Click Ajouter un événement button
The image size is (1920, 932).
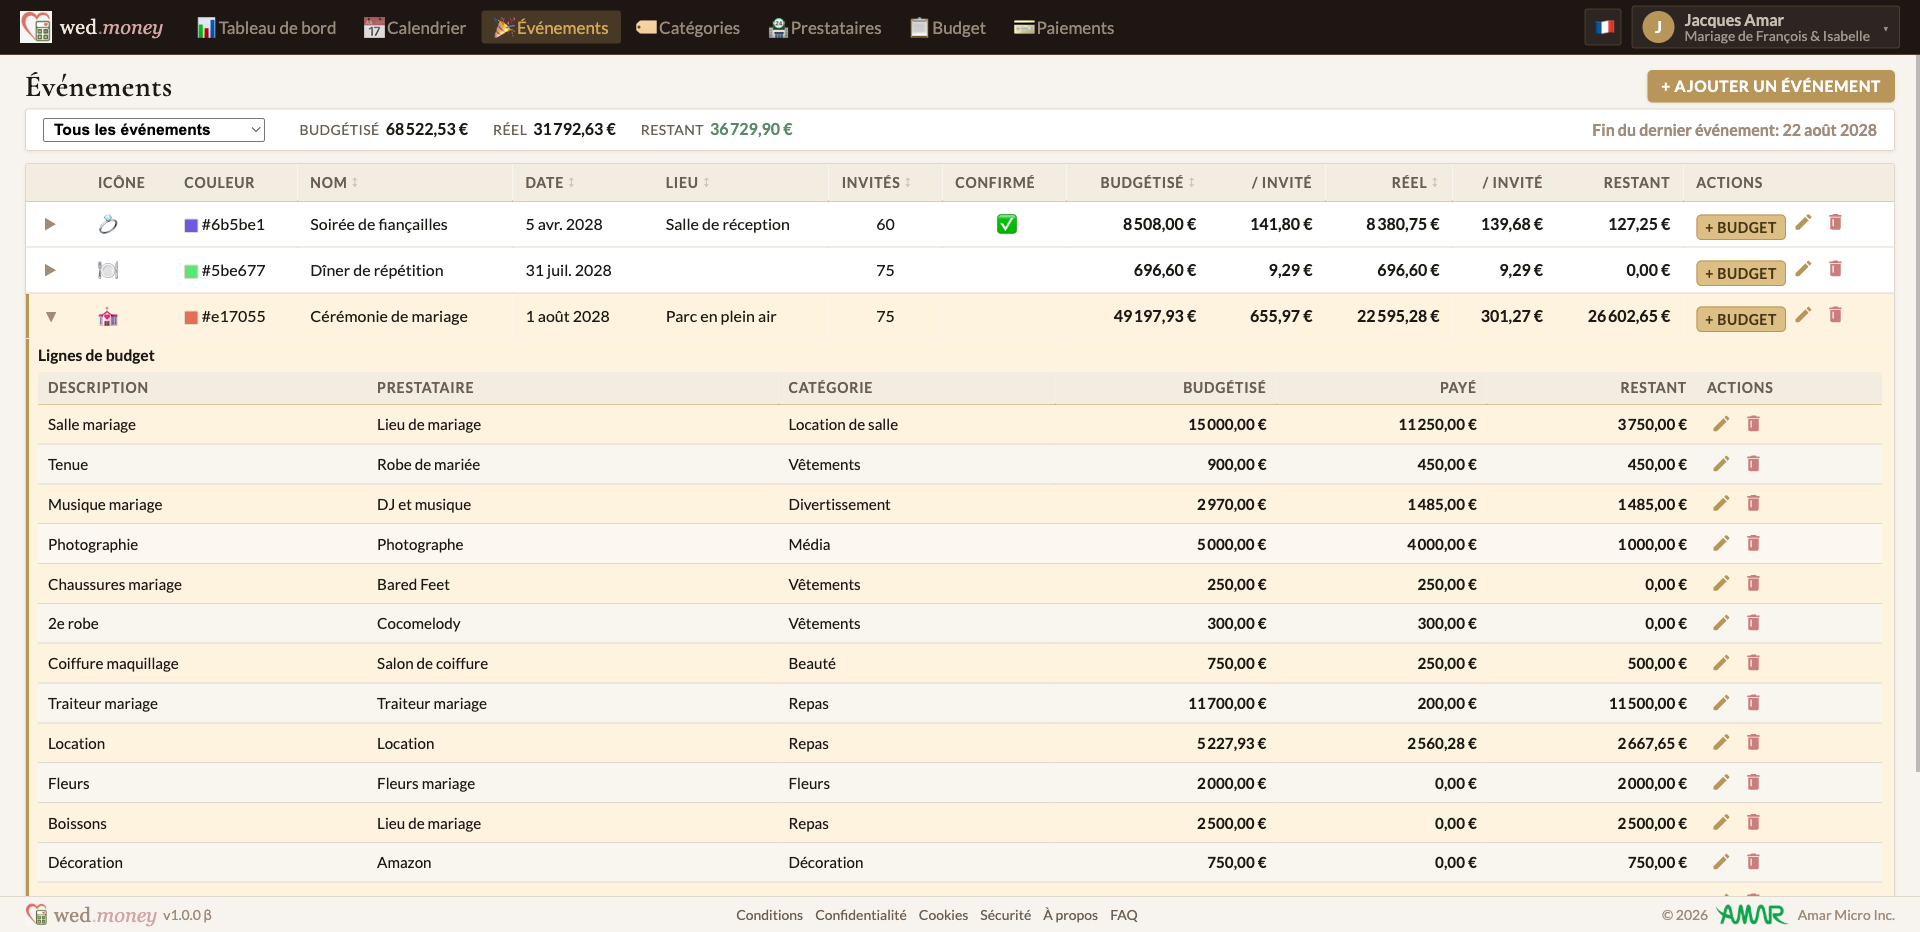(x=1770, y=86)
